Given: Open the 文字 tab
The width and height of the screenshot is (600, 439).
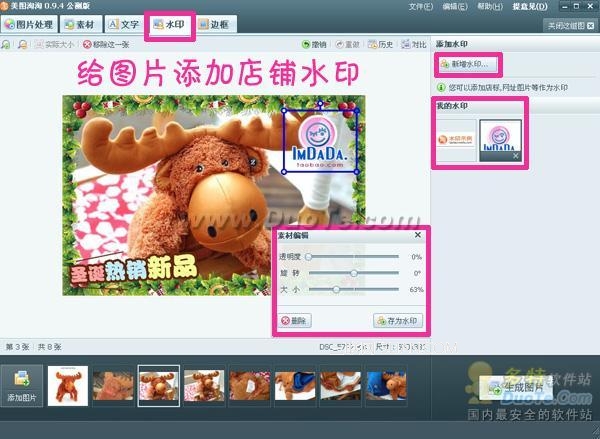Looking at the screenshot, I should (x=124, y=24).
